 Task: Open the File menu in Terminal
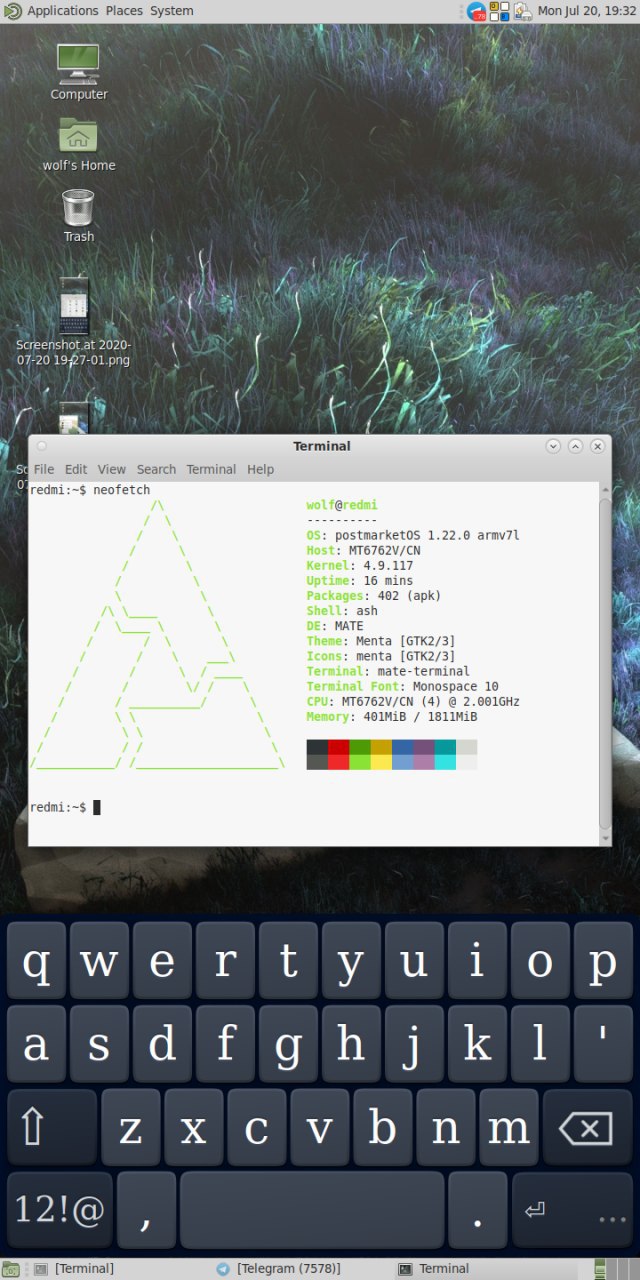coord(44,469)
